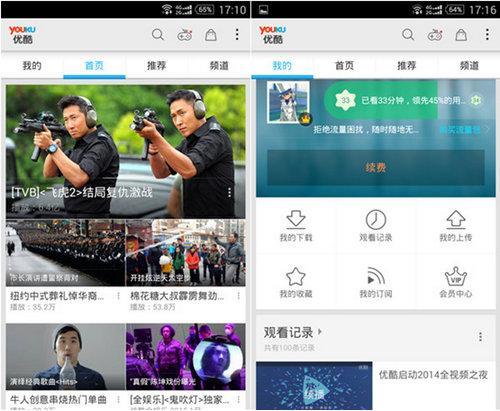
Task: Open 会员中心 VIP crown icon
Action: point(456,276)
